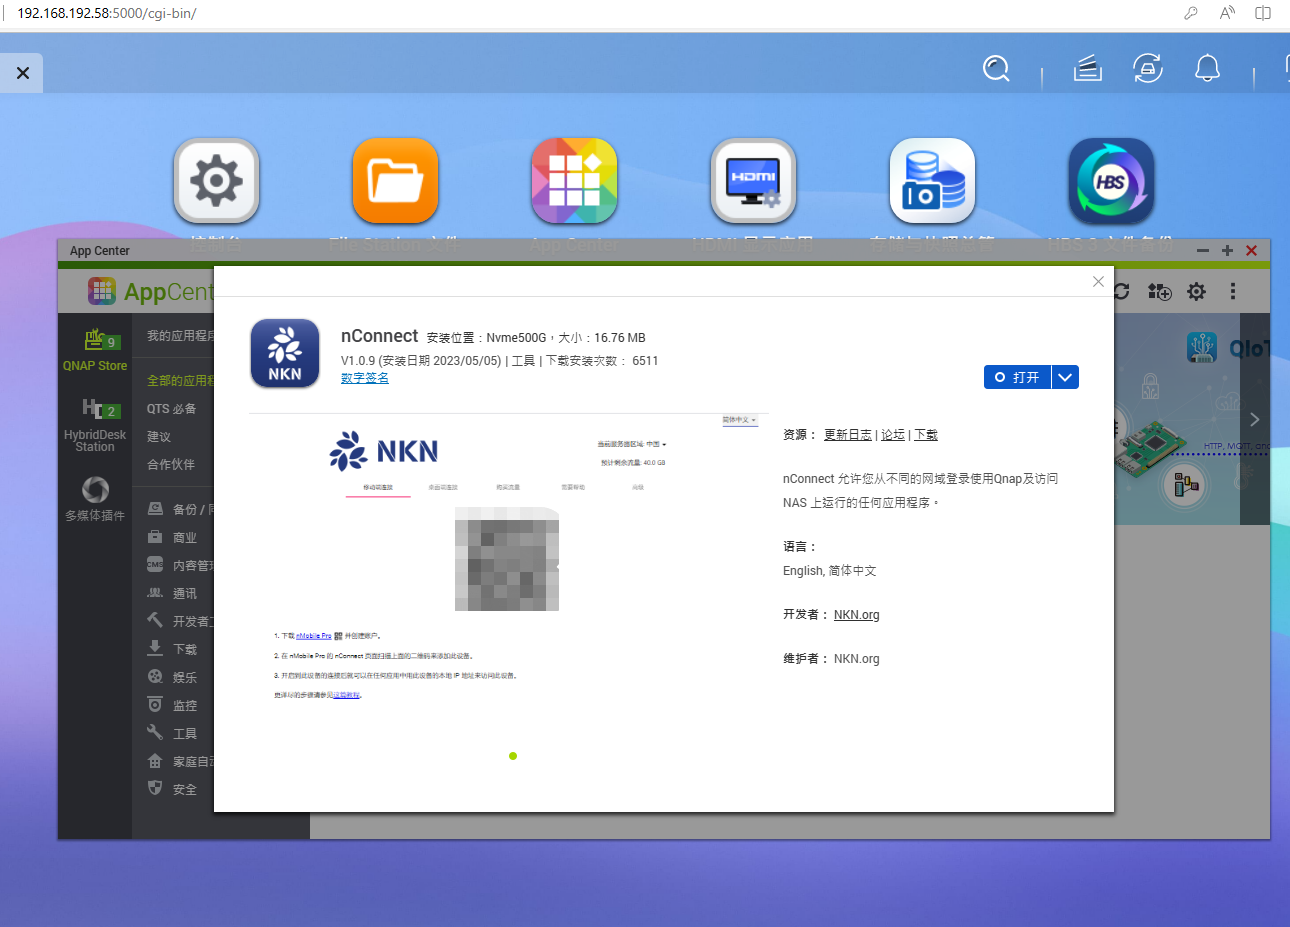Select the 备份/同步 category icon
Image resolution: width=1290 pixels, height=927 pixels.
coord(155,508)
